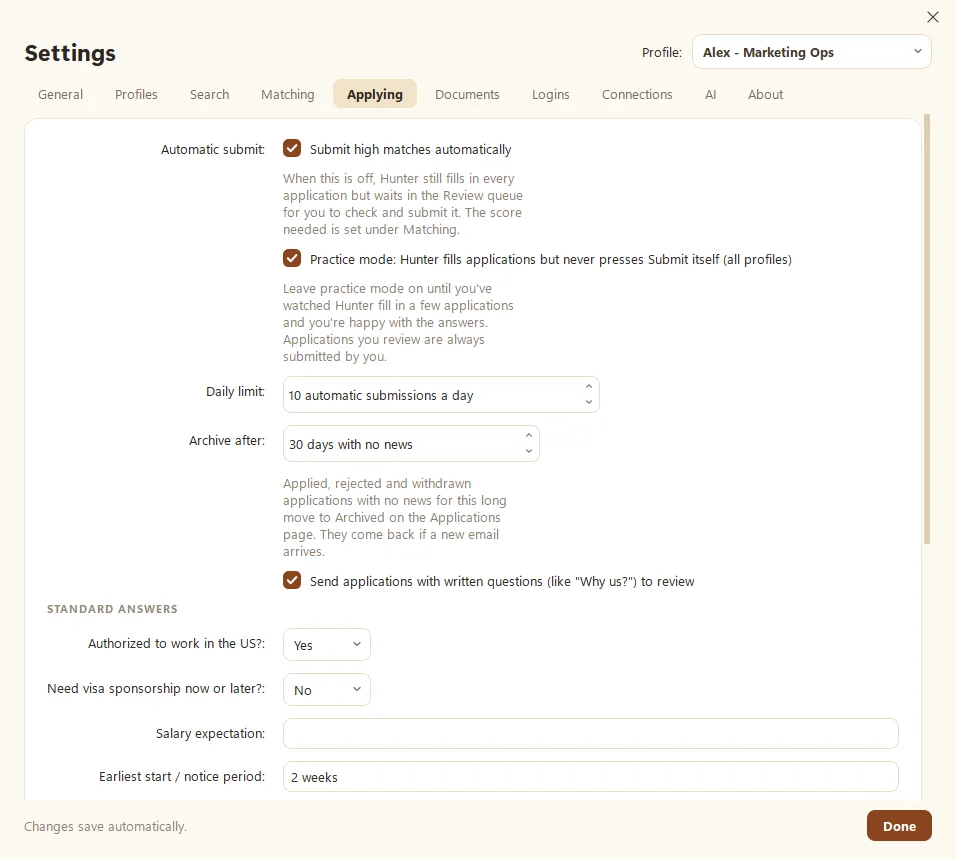This screenshot has width=956, height=859.
Task: Open the Profiles tab
Action: 136,94
